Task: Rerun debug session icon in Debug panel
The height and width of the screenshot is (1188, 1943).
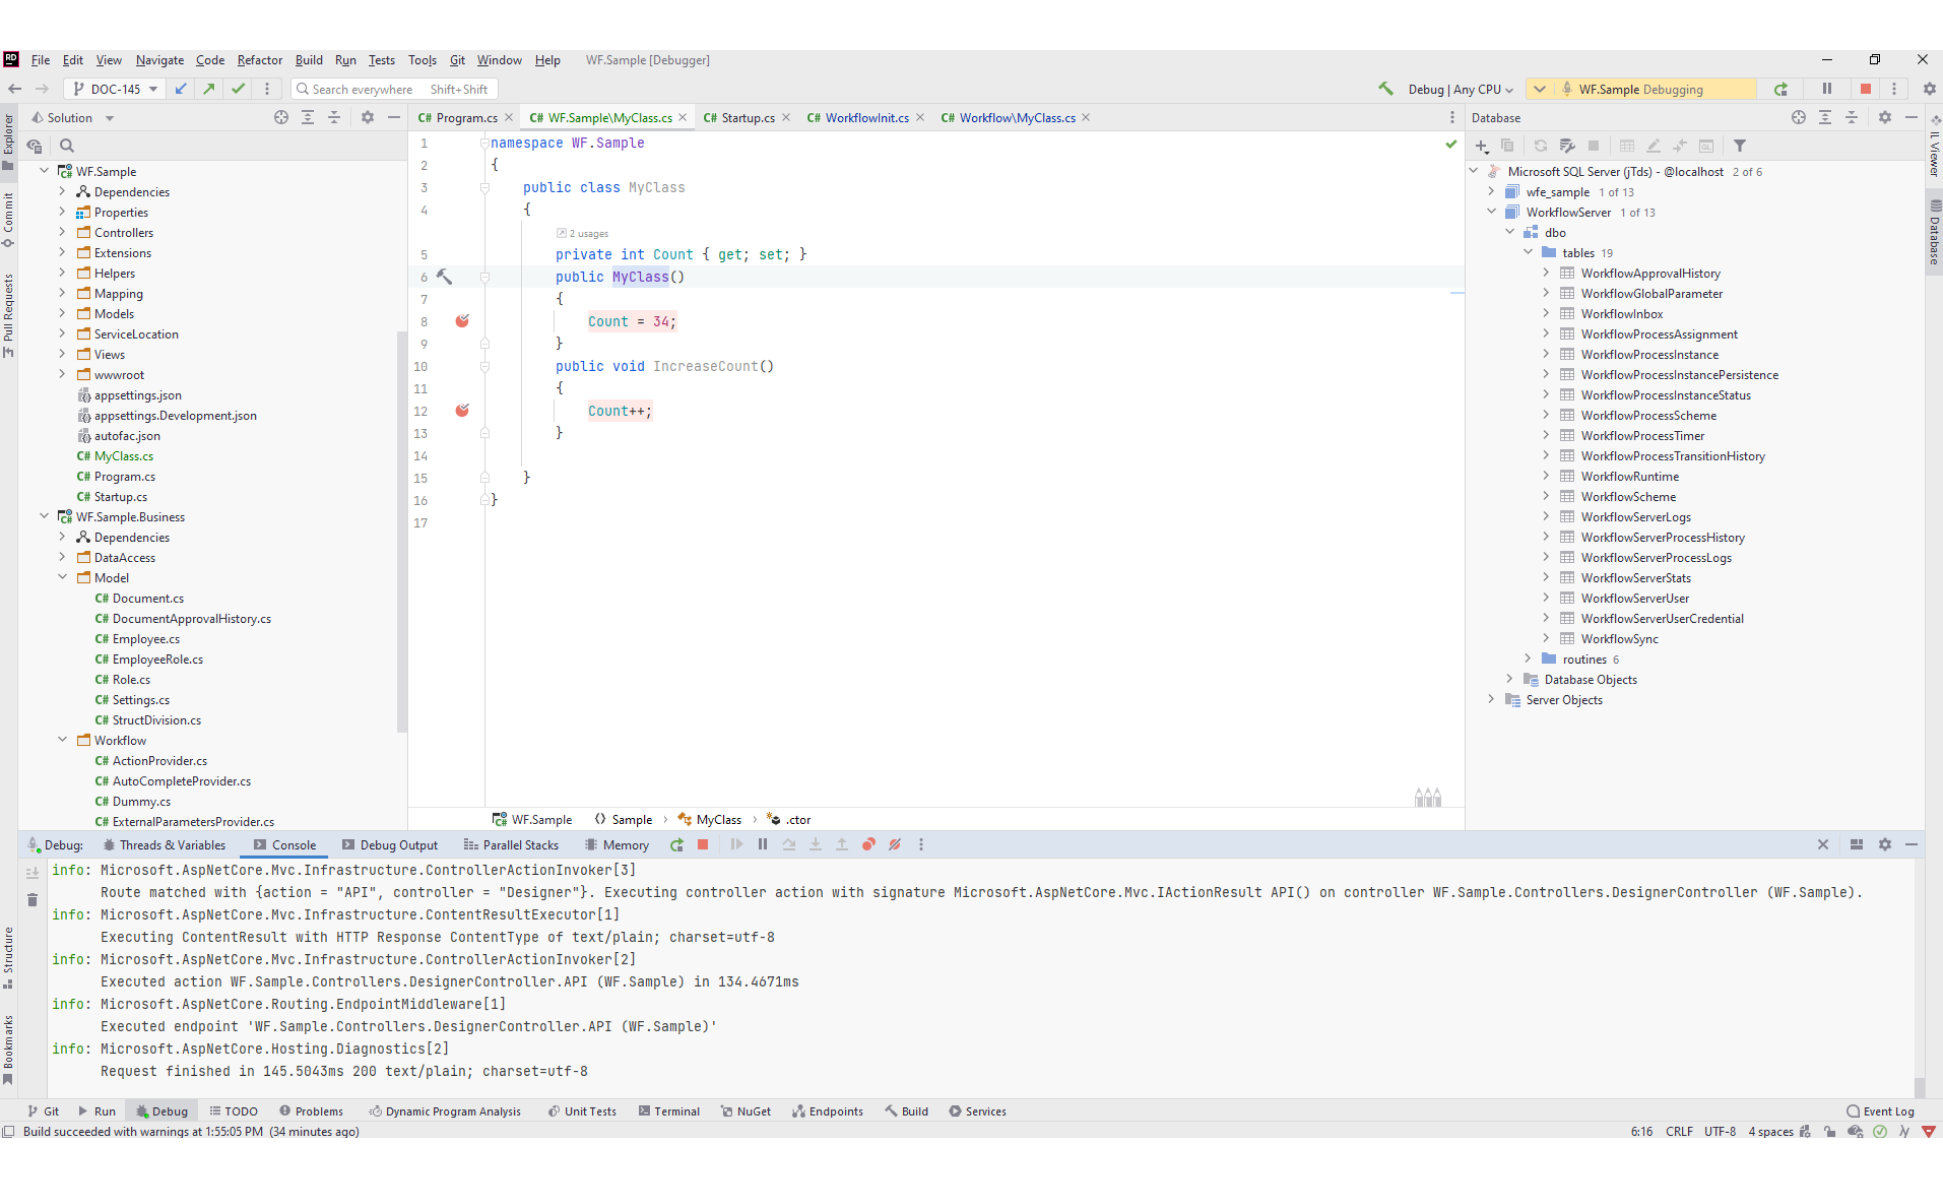Action: point(677,845)
